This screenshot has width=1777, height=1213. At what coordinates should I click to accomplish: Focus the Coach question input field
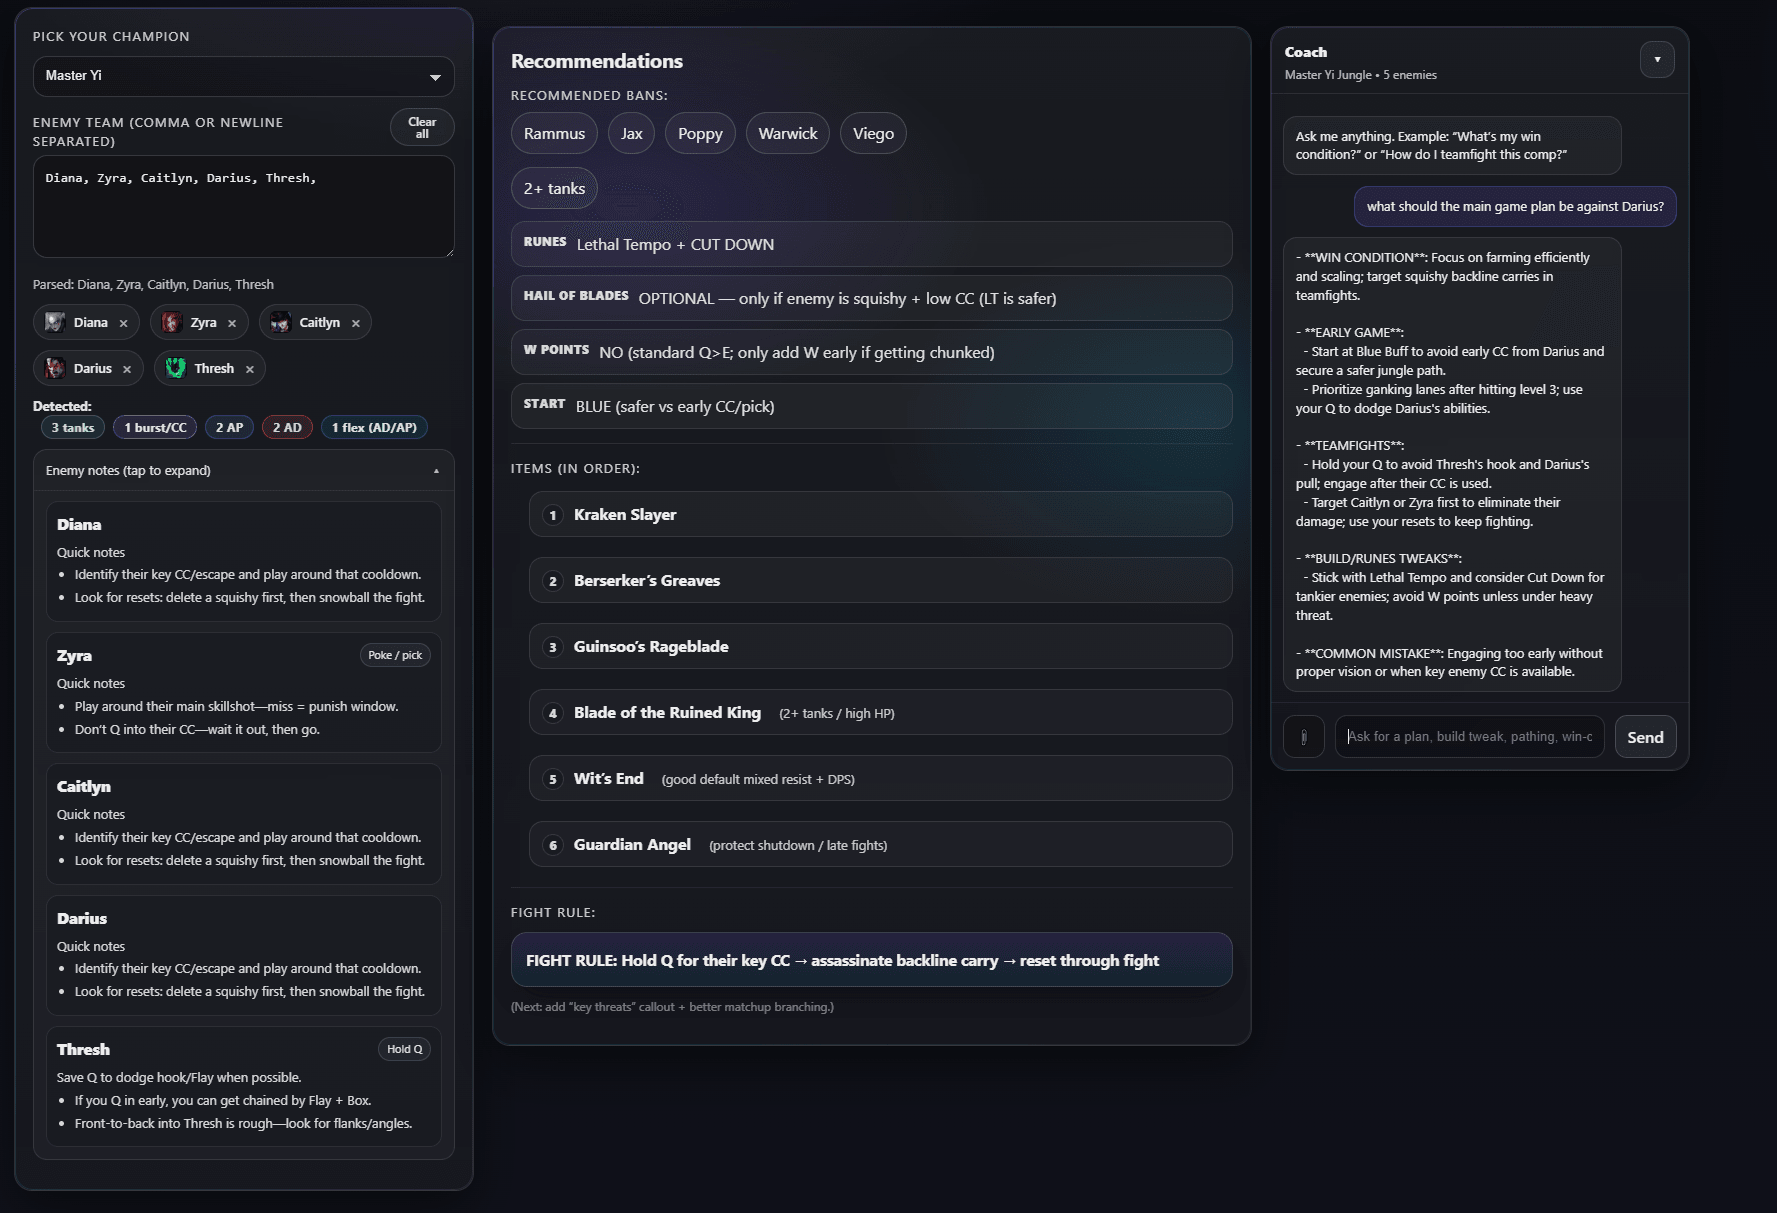(1470, 737)
